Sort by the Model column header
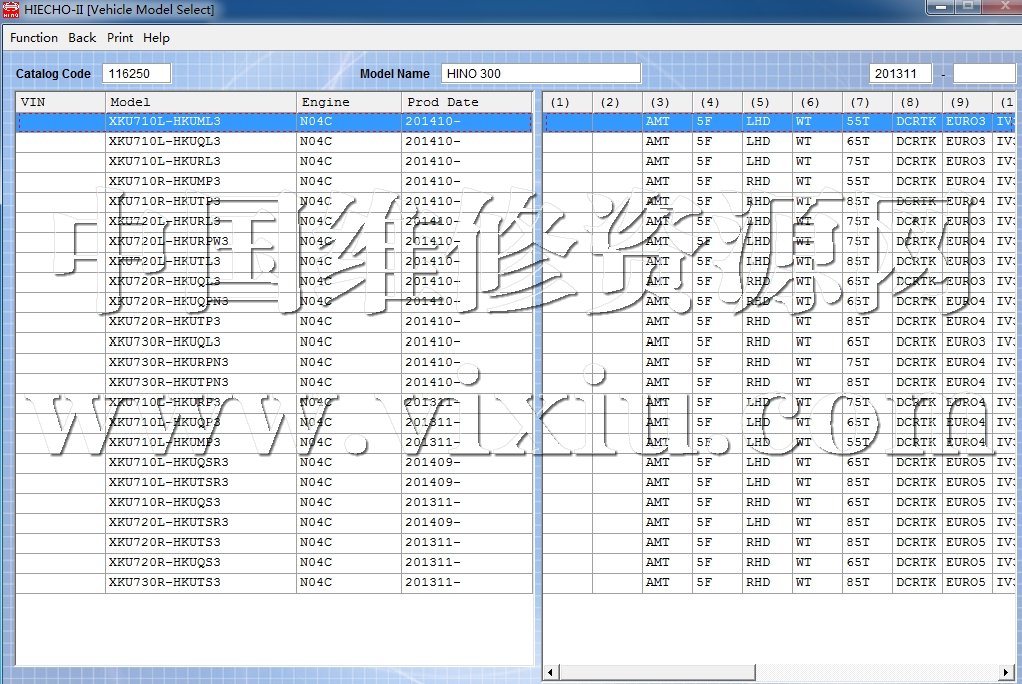Image resolution: width=1022 pixels, height=684 pixels. [200, 102]
